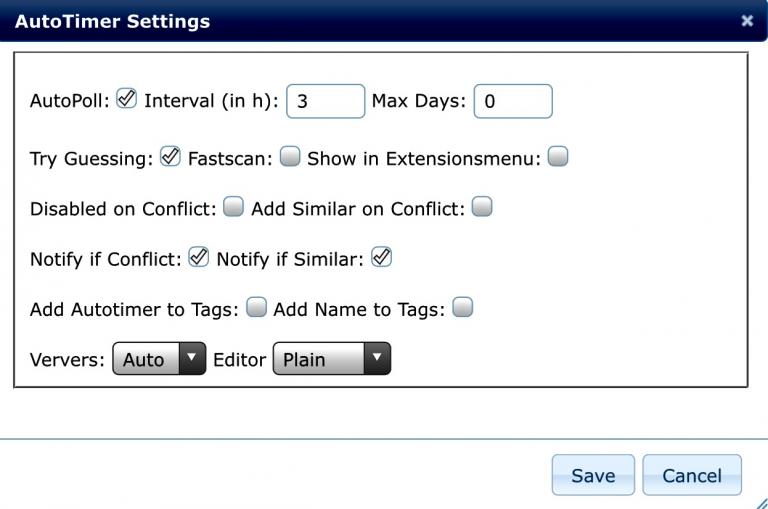The image size is (768, 509).
Task: Open the Ververs Auto dropdown
Action: 158,359
